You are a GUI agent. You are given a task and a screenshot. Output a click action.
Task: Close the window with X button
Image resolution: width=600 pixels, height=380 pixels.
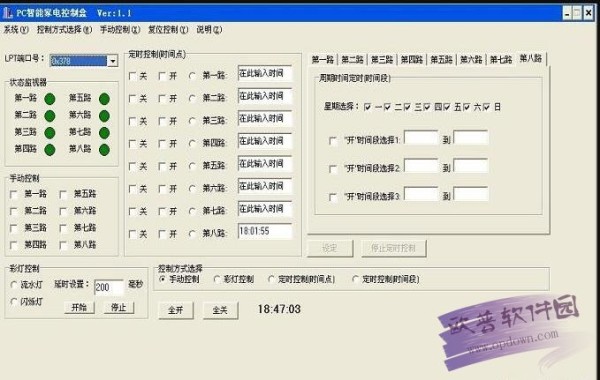pyautogui.click(x=588, y=13)
